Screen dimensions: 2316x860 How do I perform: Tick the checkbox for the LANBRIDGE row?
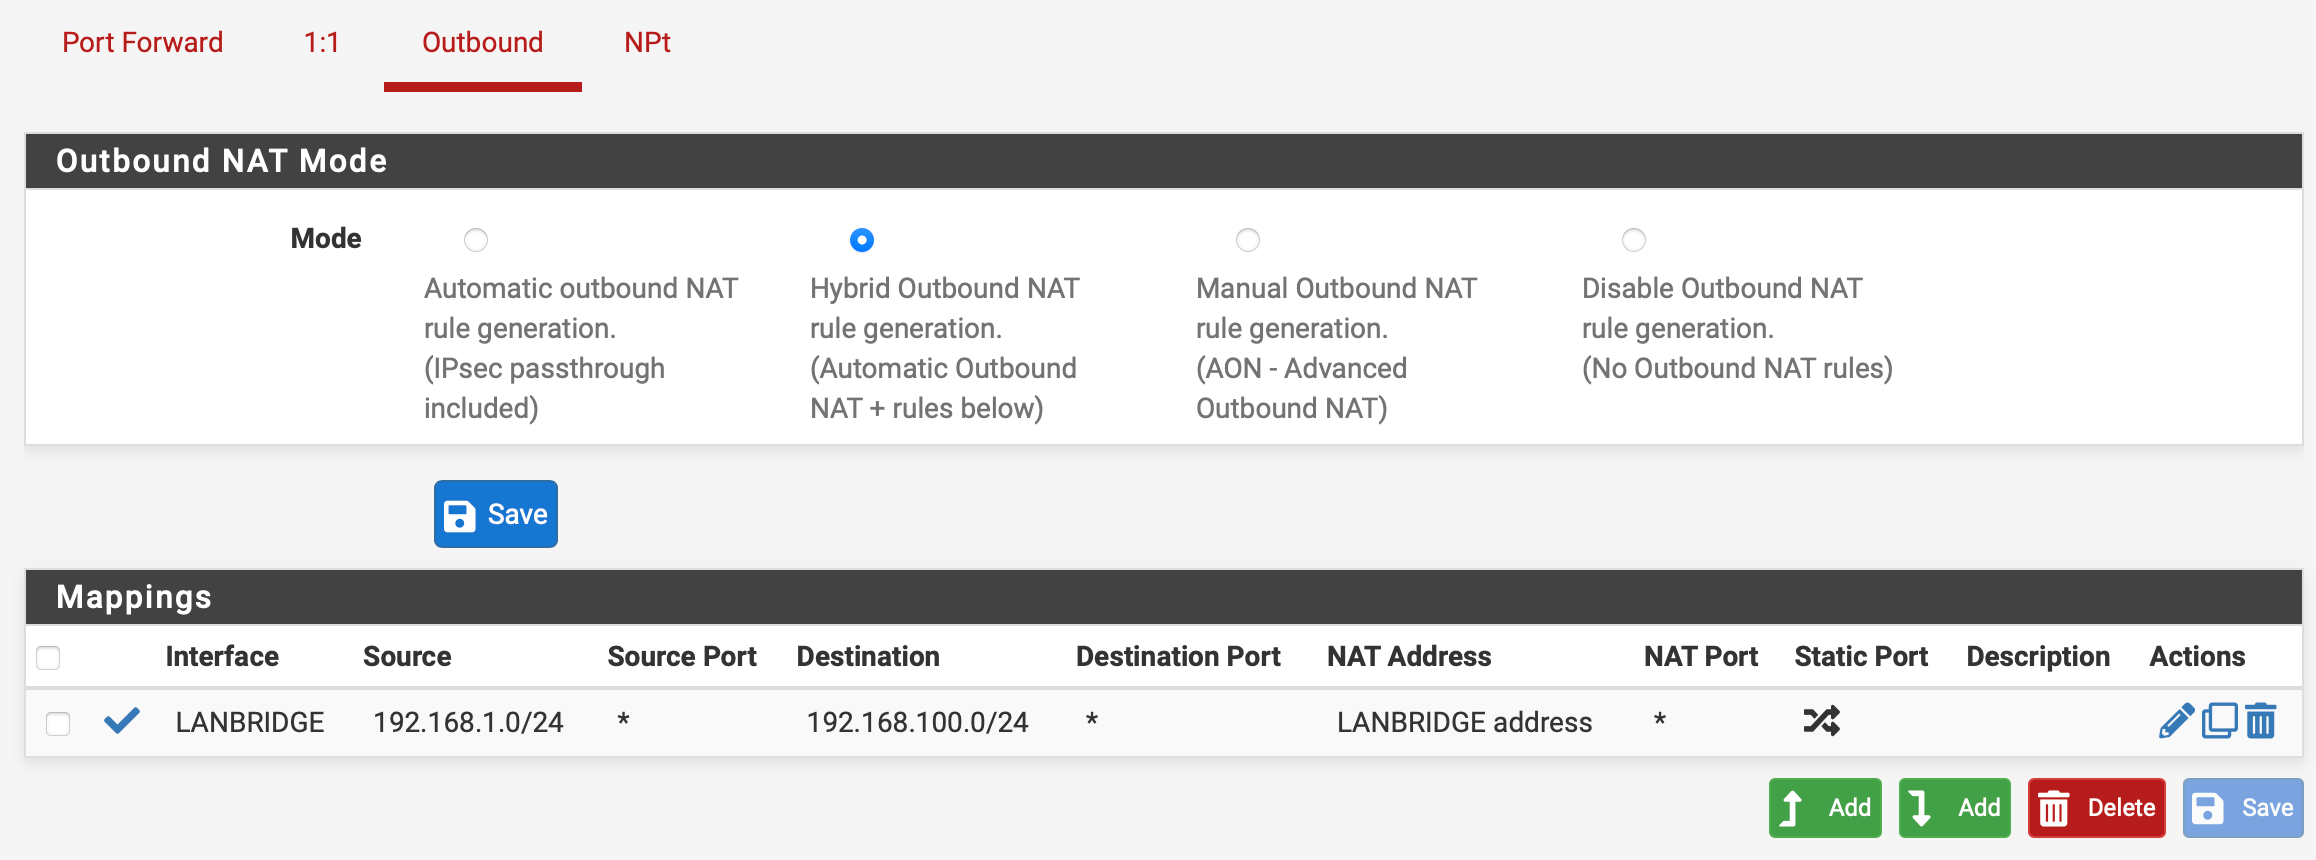tap(58, 723)
